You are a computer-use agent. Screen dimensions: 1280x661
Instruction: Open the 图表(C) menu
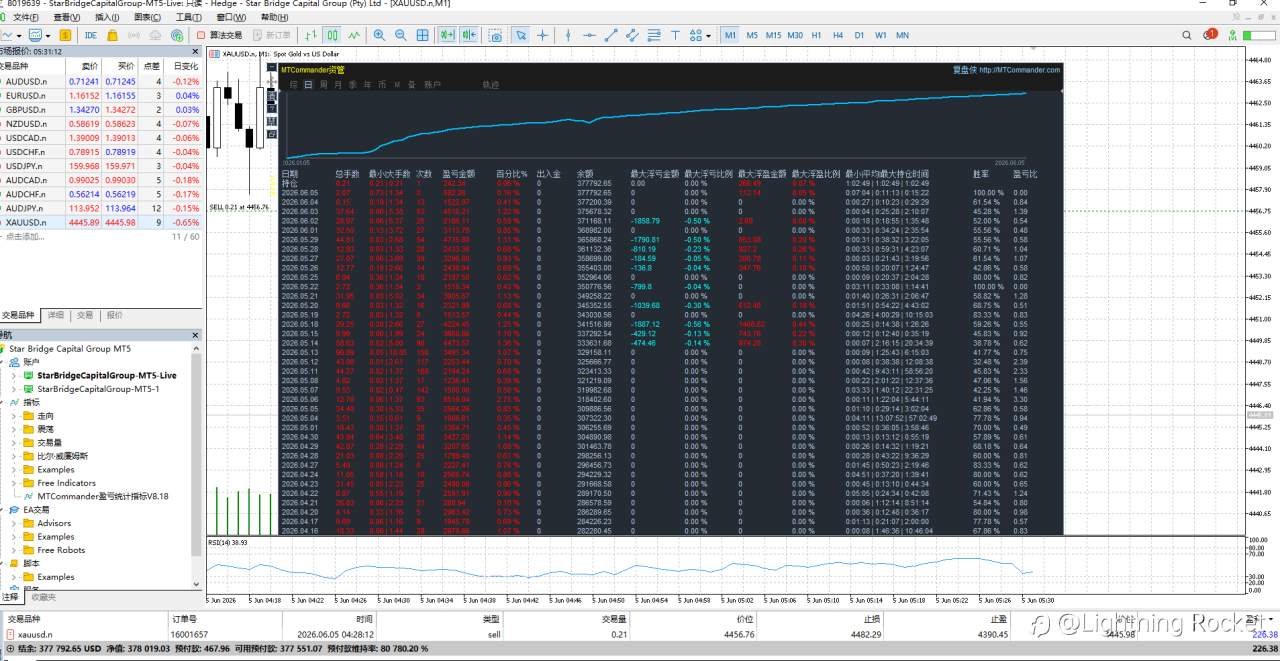(x=146, y=17)
